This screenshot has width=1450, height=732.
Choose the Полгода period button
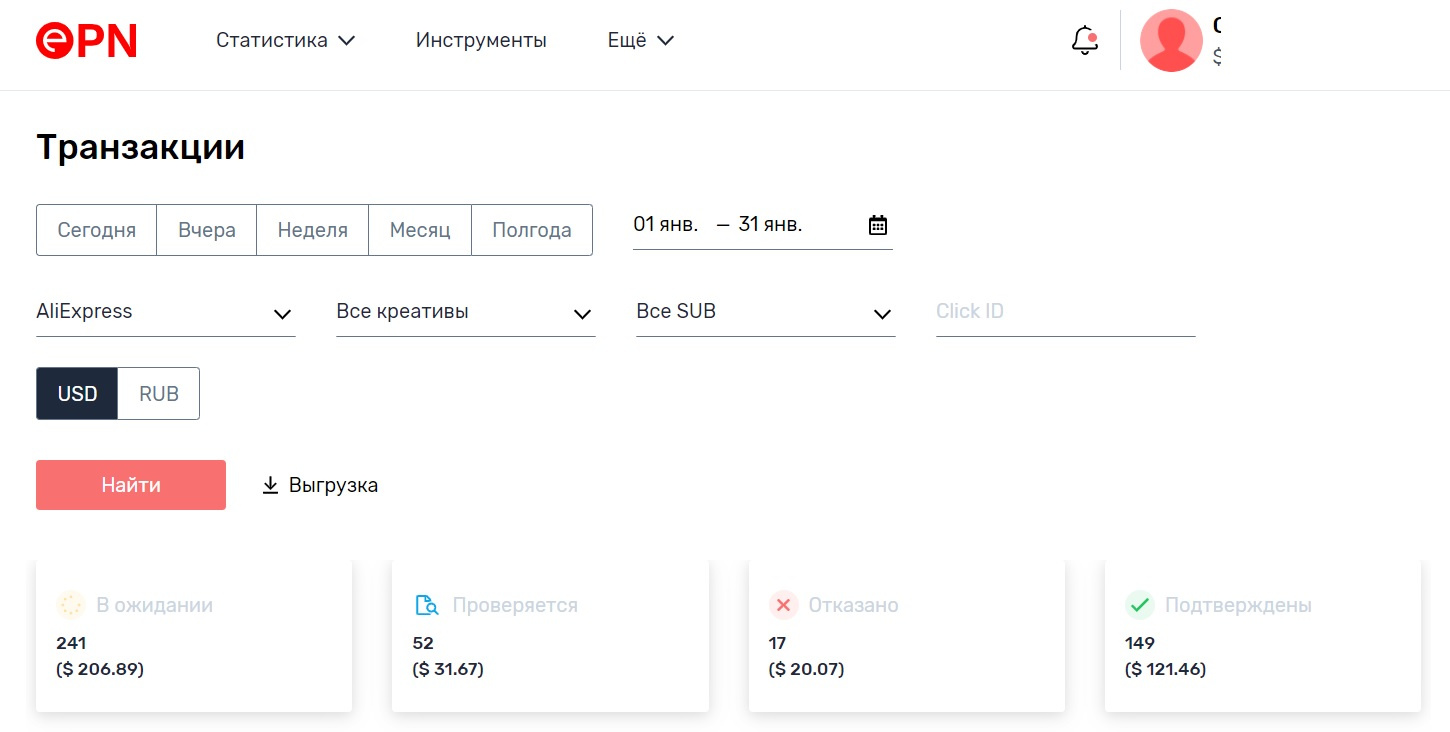(531, 230)
